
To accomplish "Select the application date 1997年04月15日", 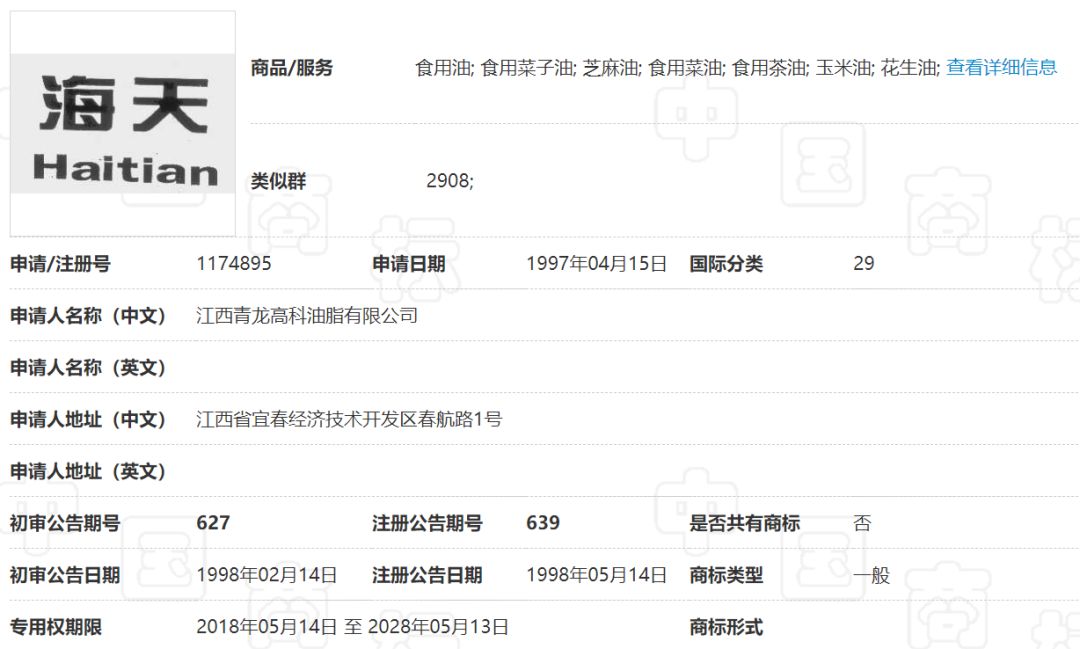I will tap(596, 263).
